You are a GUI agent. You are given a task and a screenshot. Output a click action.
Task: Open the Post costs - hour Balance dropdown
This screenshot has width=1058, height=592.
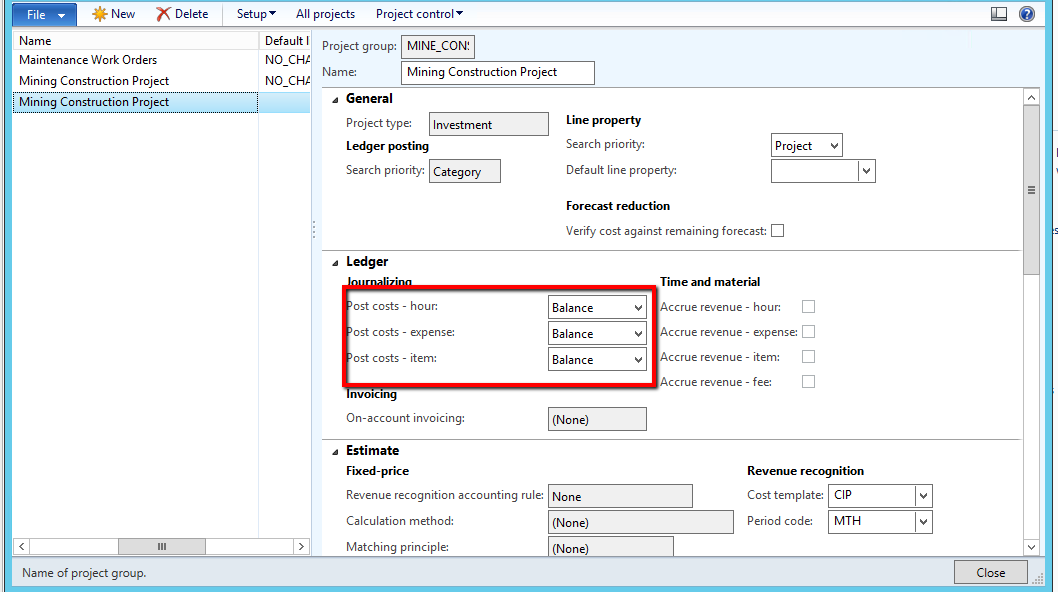pyautogui.click(x=636, y=307)
